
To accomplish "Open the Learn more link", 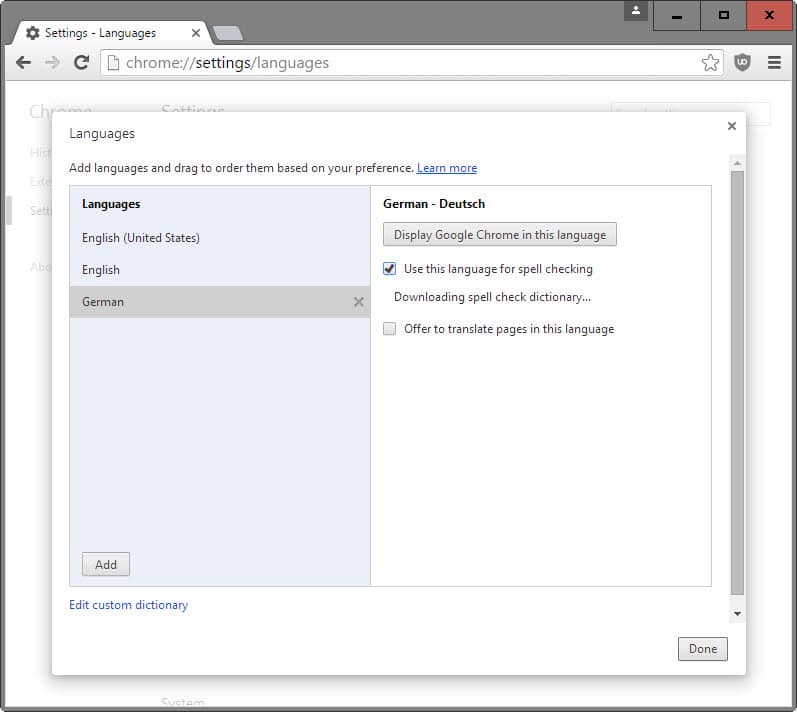I will click(447, 168).
